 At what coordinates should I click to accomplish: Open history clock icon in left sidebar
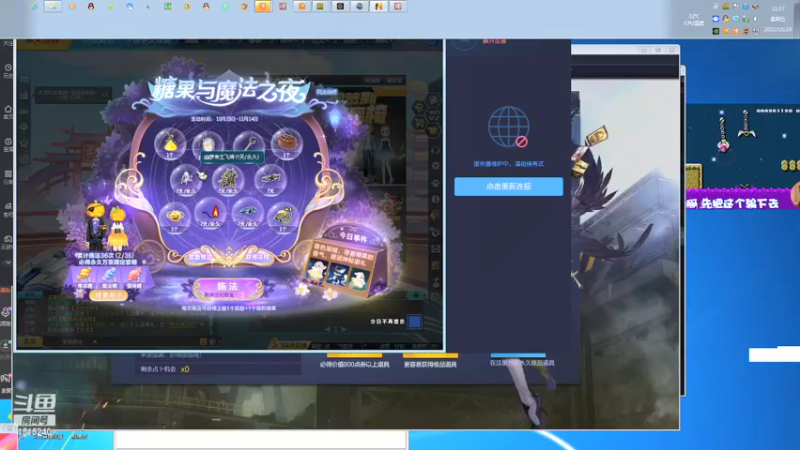8,67
